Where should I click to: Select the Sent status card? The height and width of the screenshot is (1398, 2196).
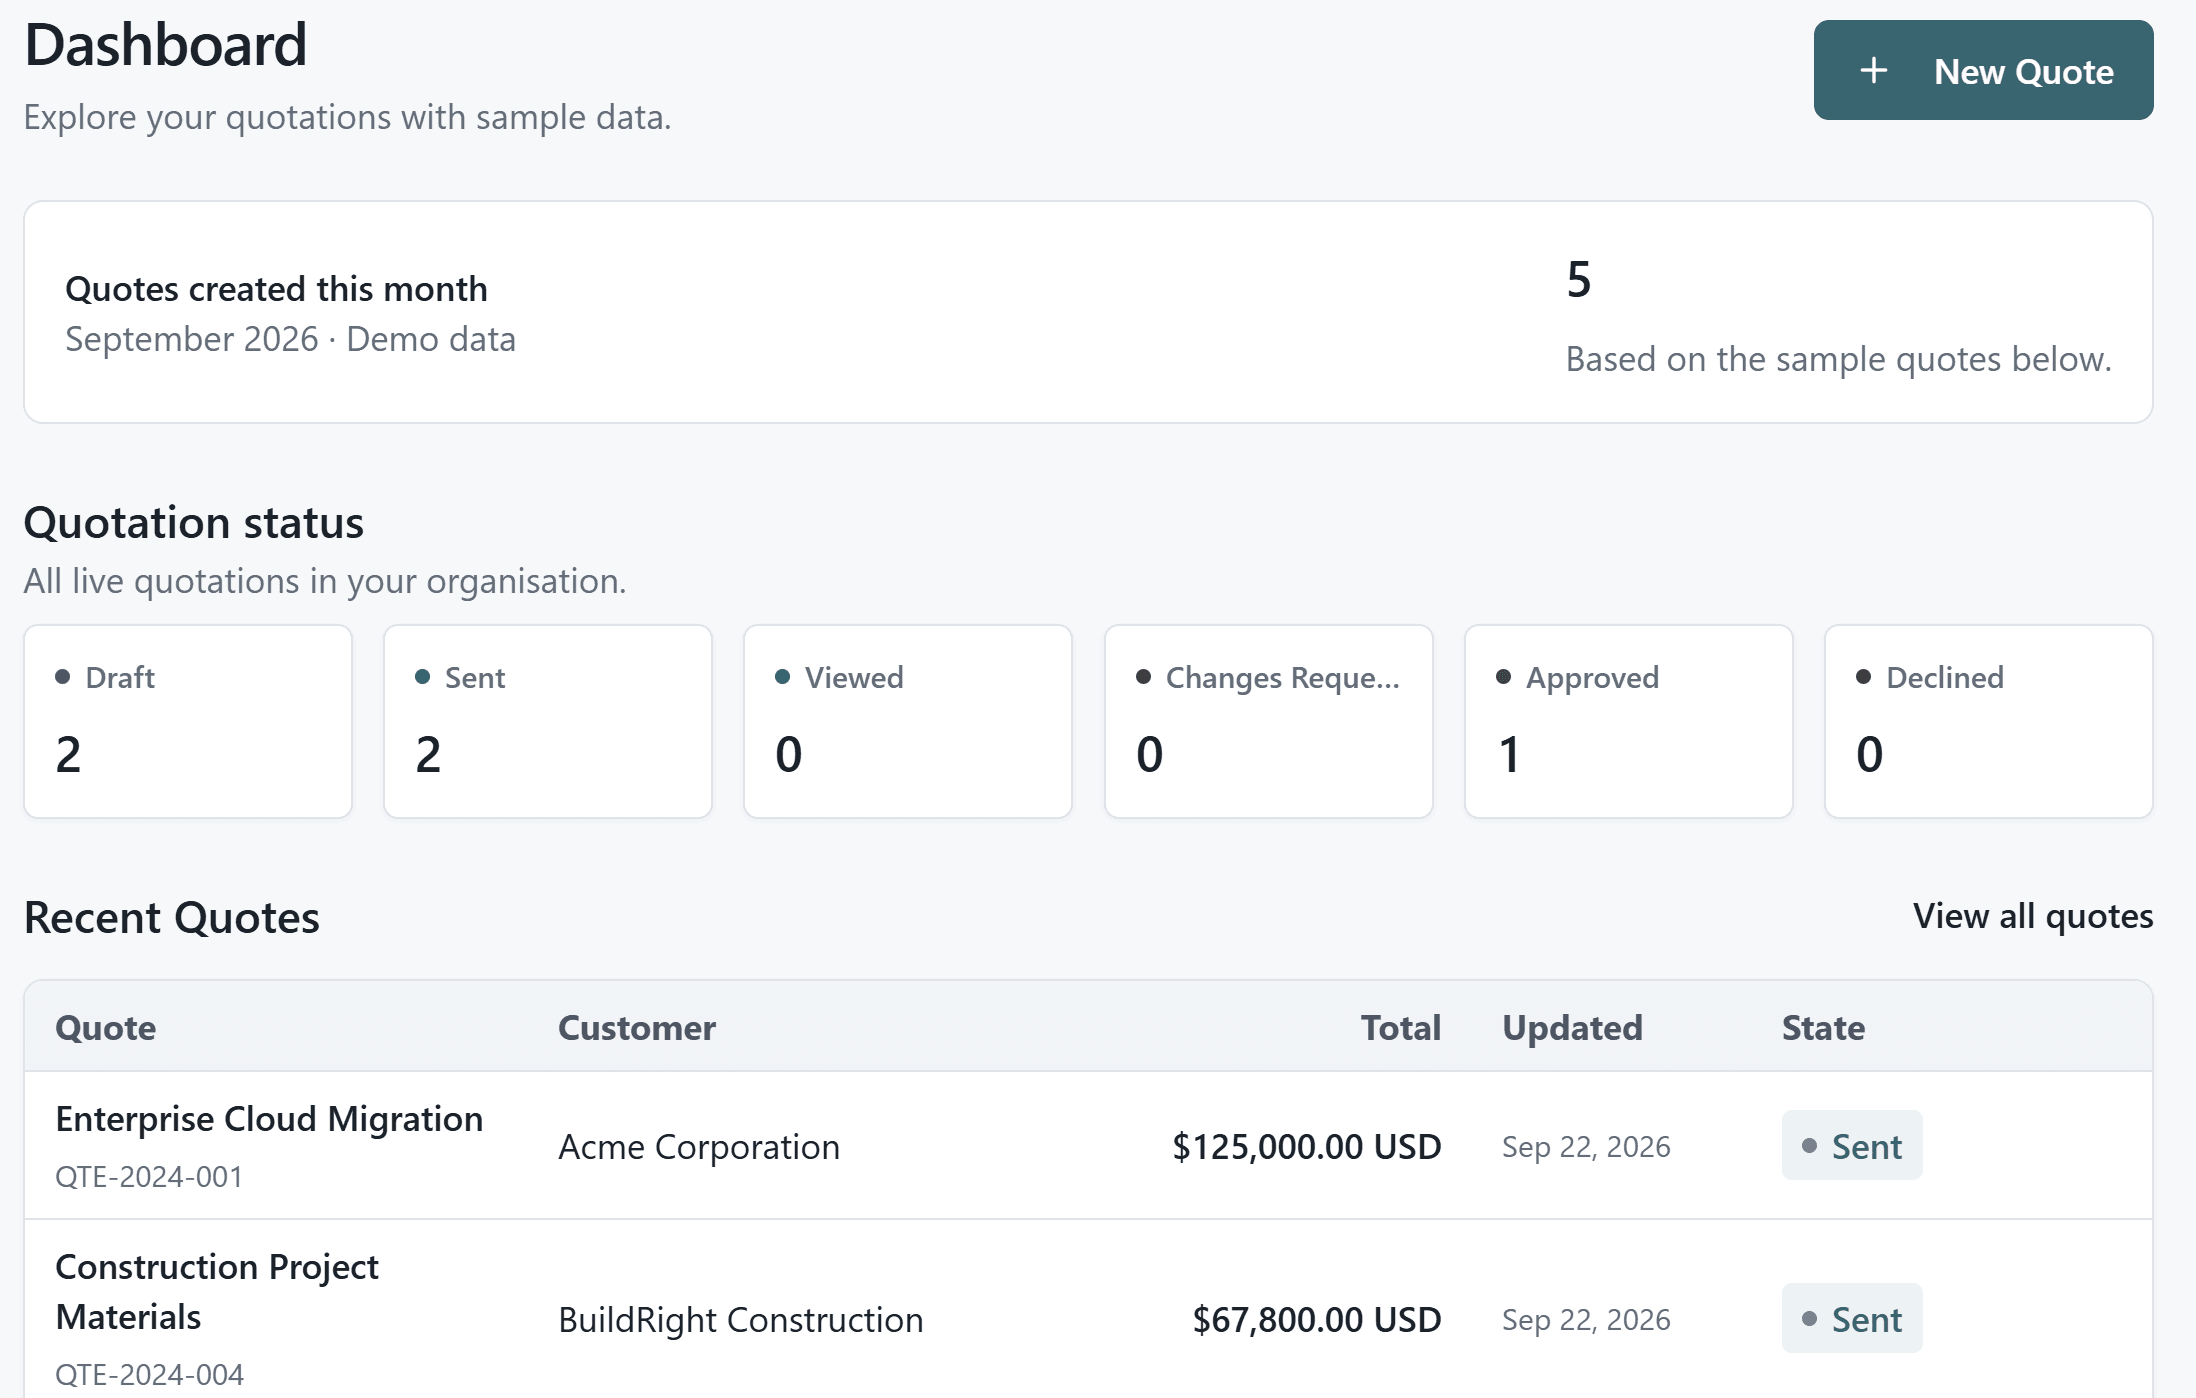pos(548,721)
